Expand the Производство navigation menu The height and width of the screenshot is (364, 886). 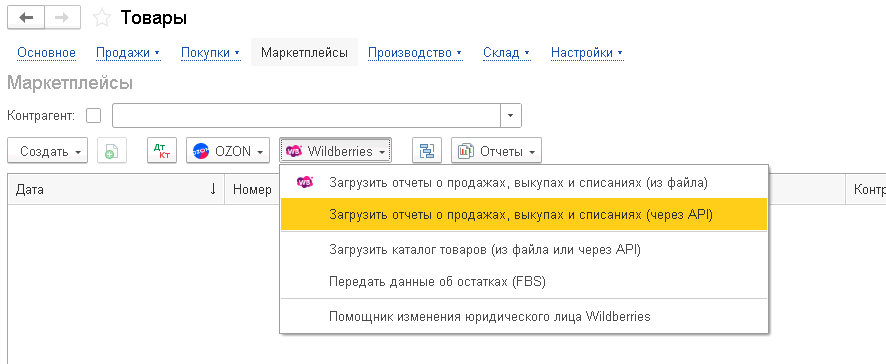coord(415,53)
